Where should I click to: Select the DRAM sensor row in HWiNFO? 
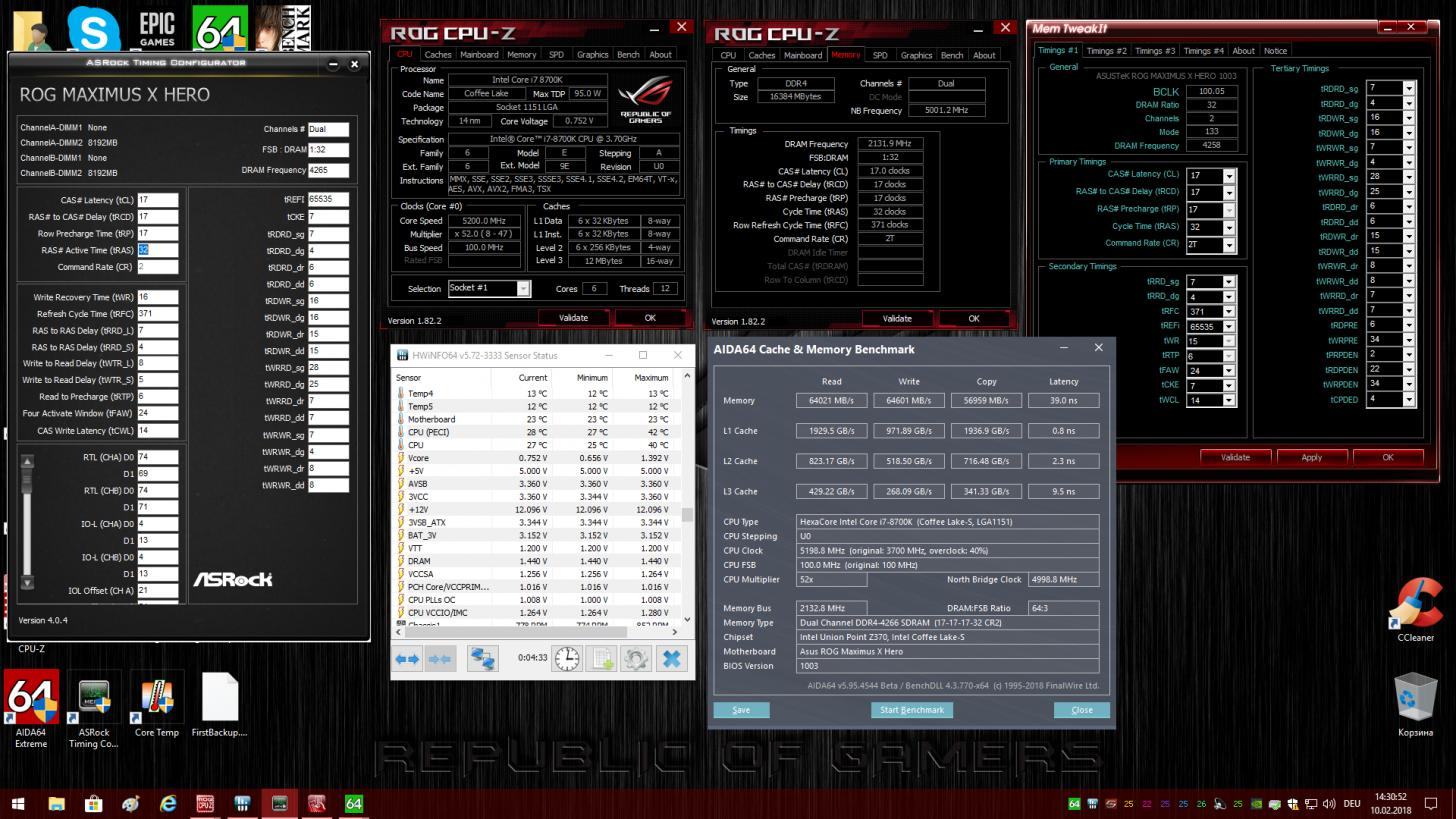pos(537,561)
